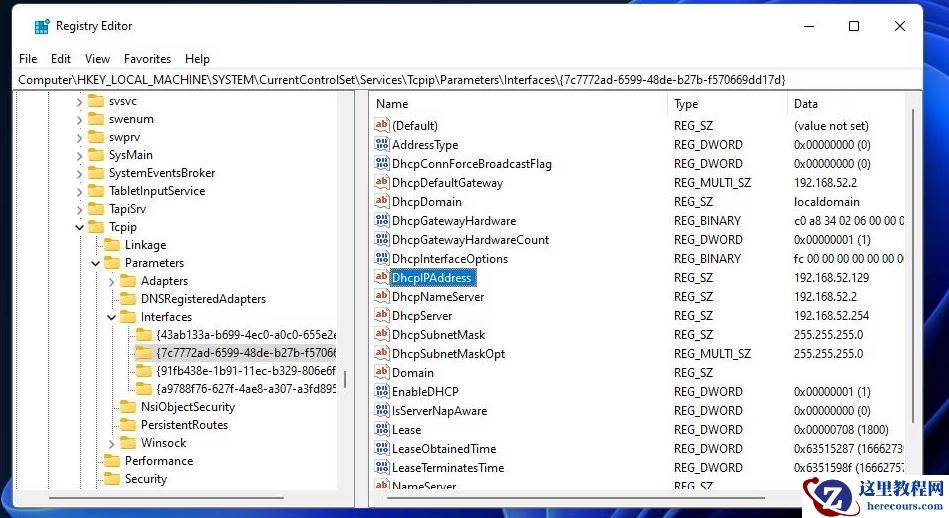Click the LeaseObtainedTime DWORD icon

382,448
